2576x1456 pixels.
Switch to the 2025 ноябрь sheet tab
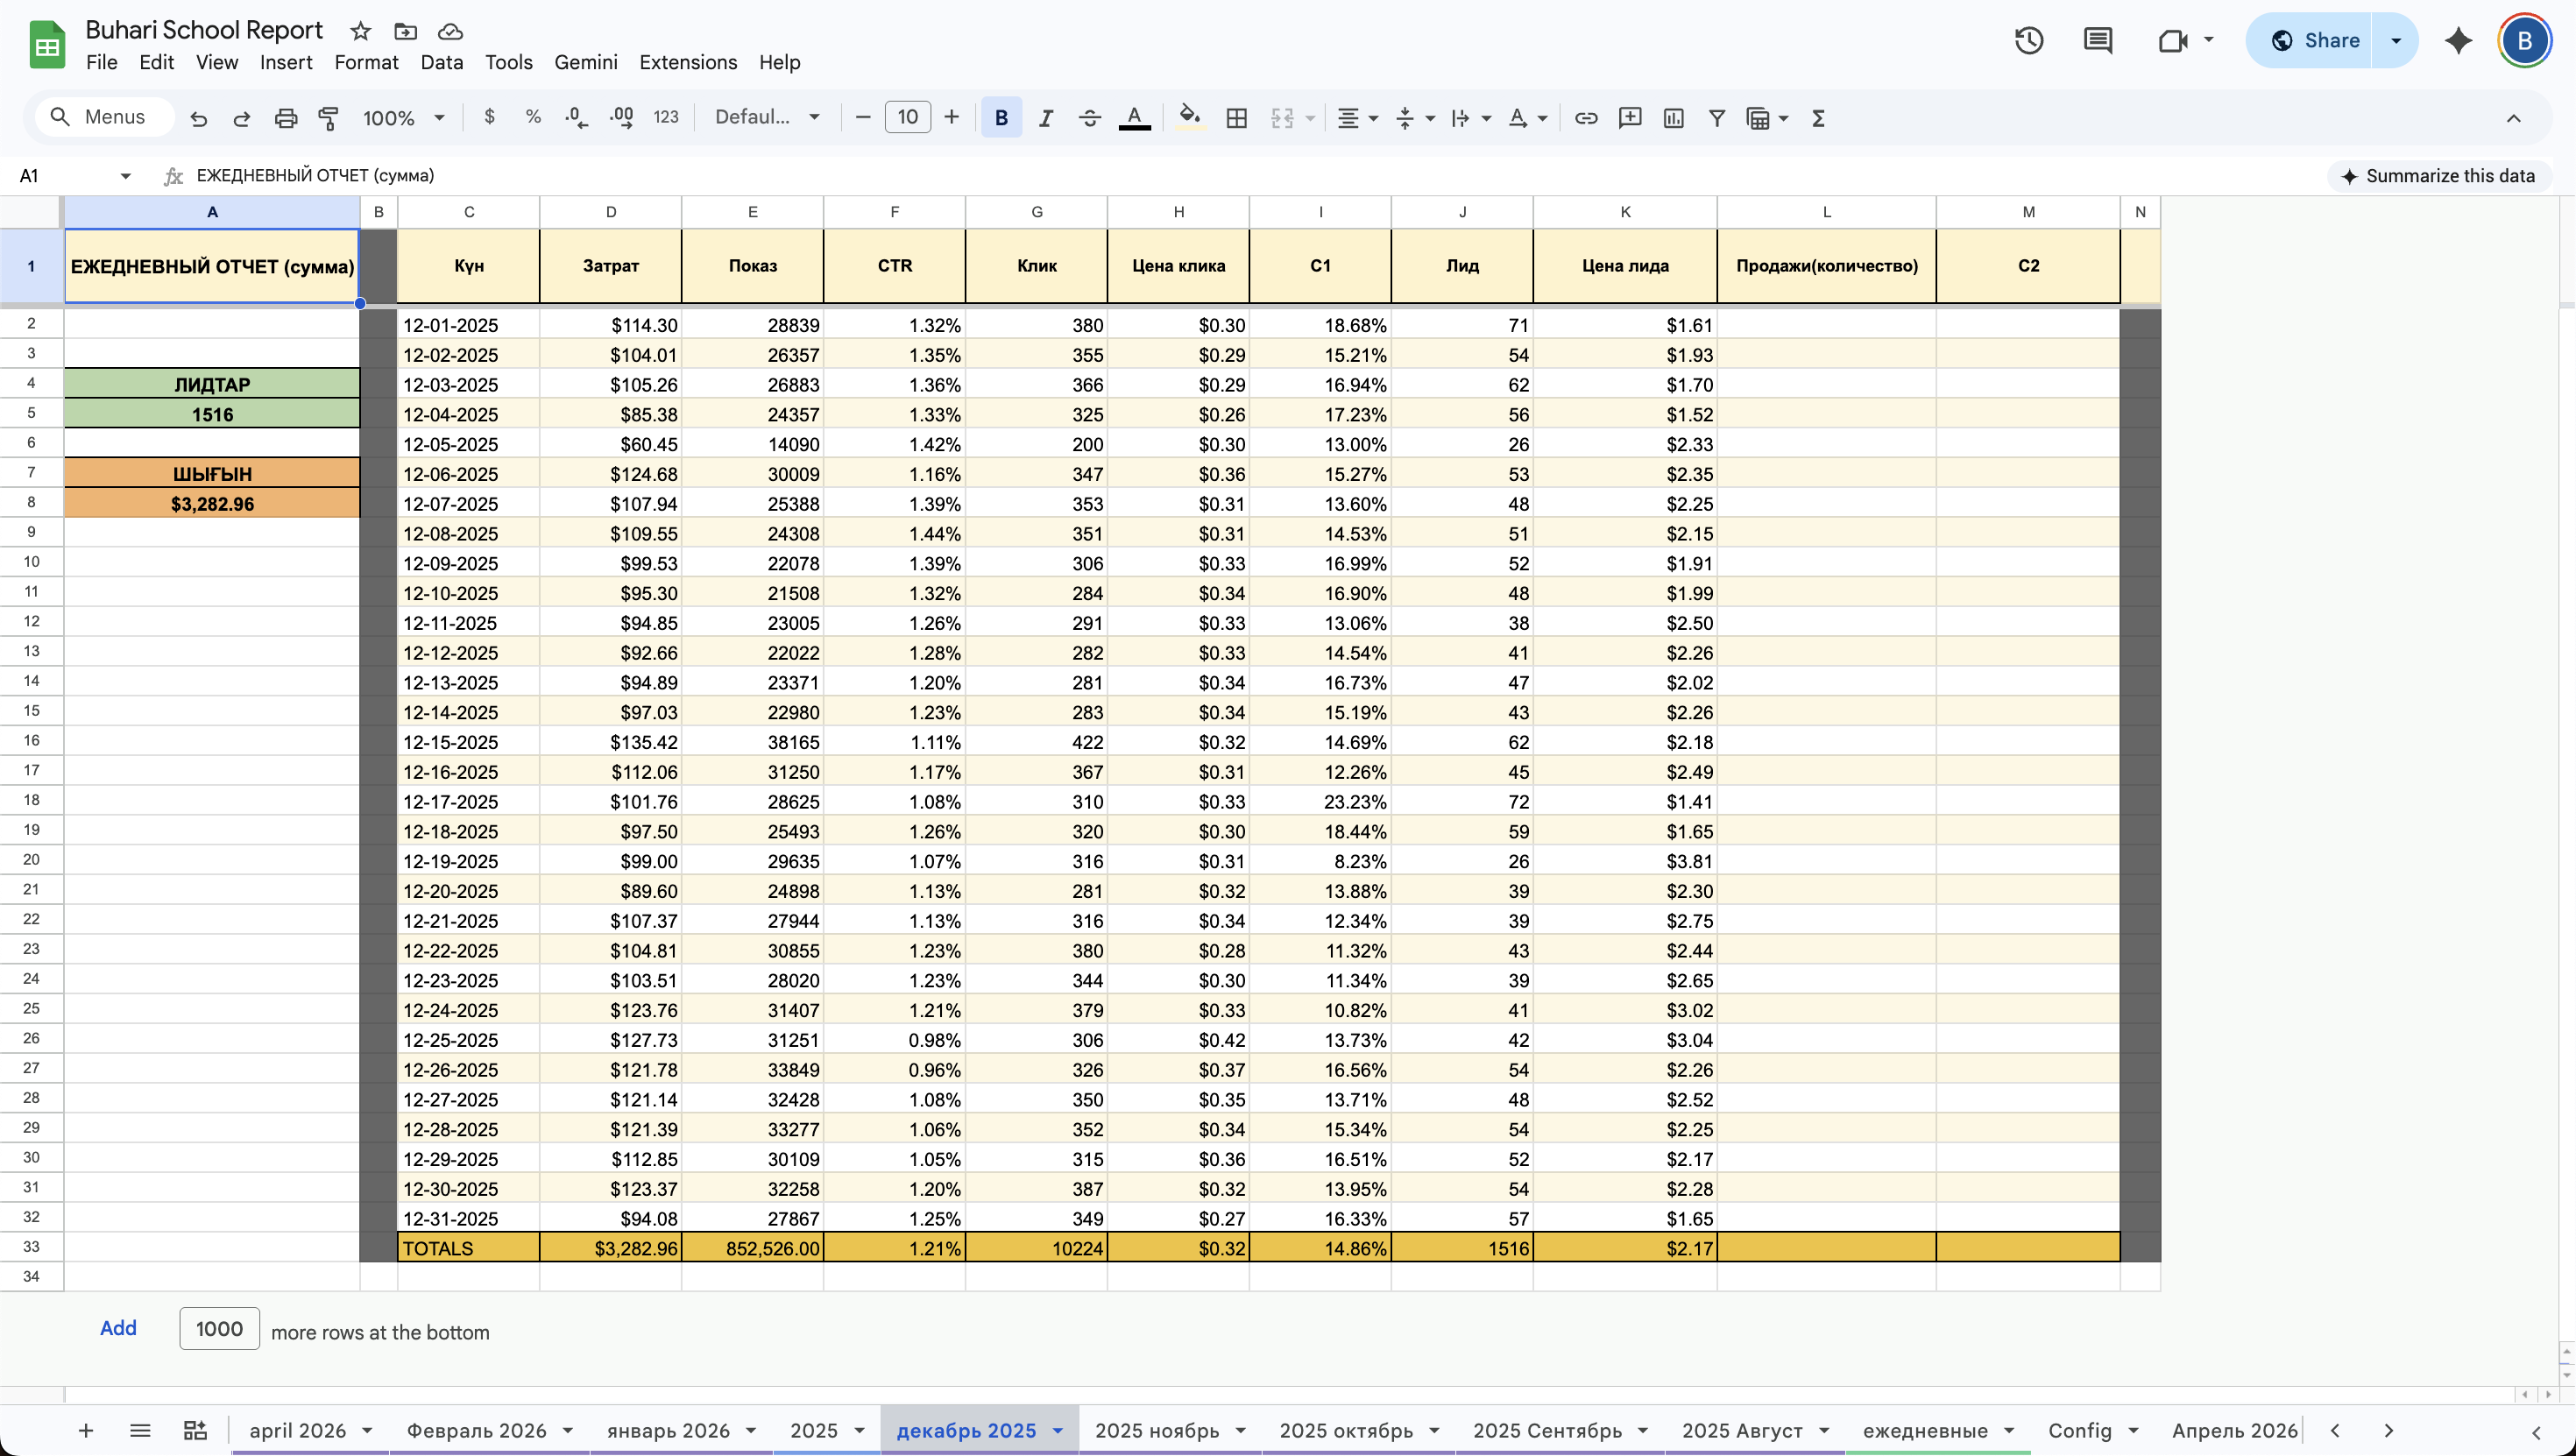[x=1157, y=1431]
